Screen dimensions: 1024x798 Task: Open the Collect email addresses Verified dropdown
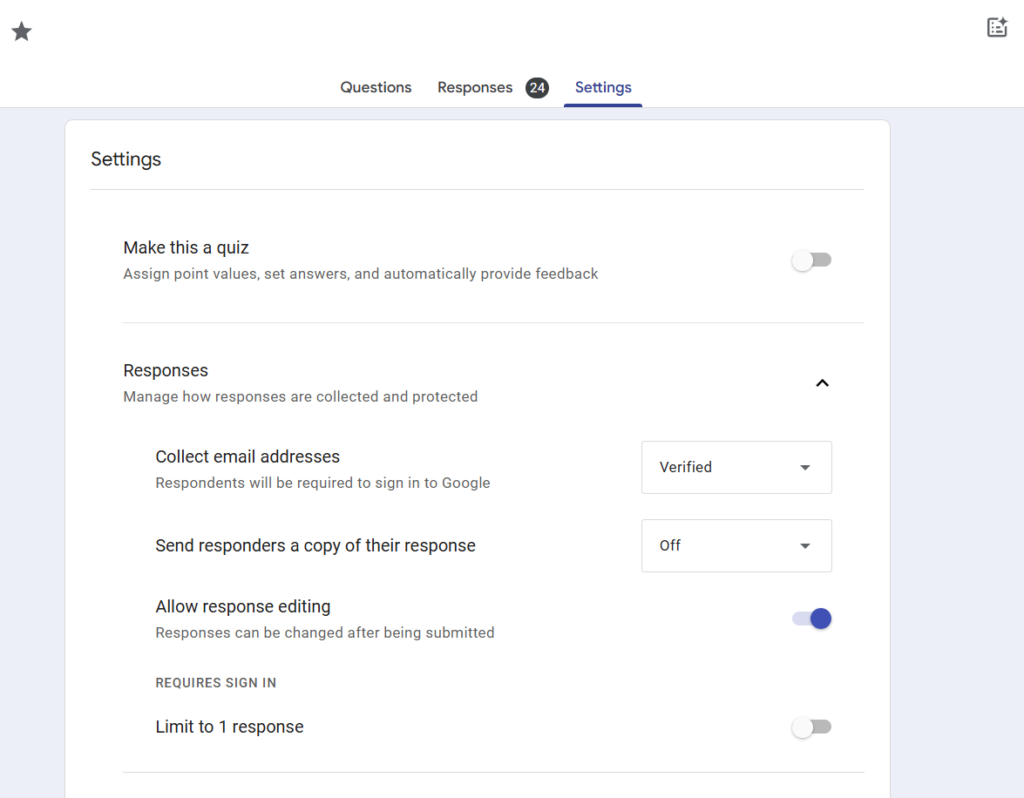[x=735, y=468]
